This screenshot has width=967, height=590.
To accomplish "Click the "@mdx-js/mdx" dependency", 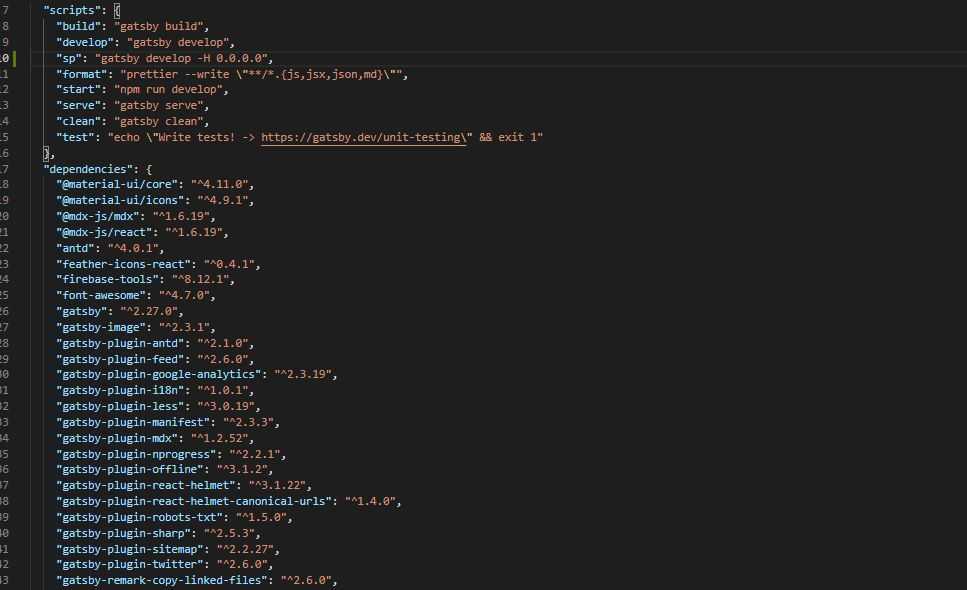I will click(x=97, y=216).
